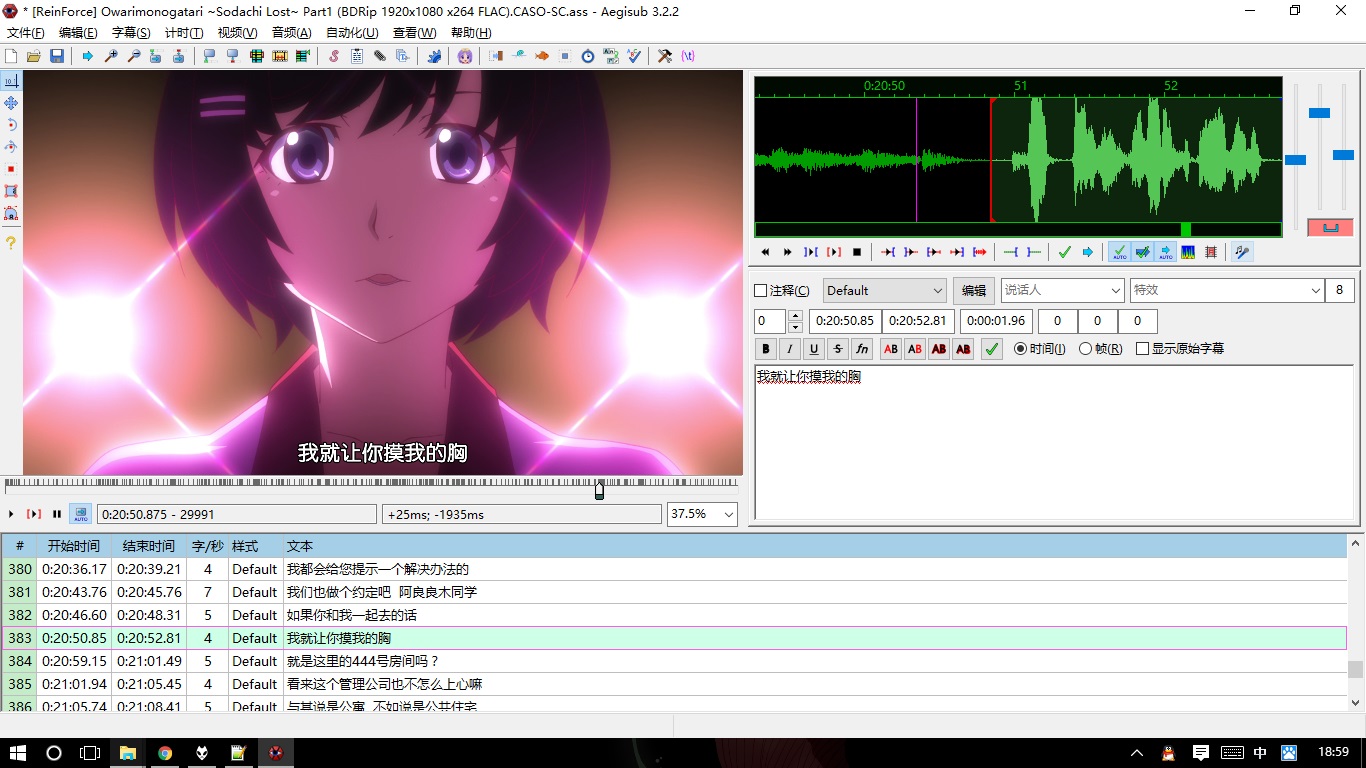Toggle the audio slider link button
1366x768 pixels.
click(1330, 228)
